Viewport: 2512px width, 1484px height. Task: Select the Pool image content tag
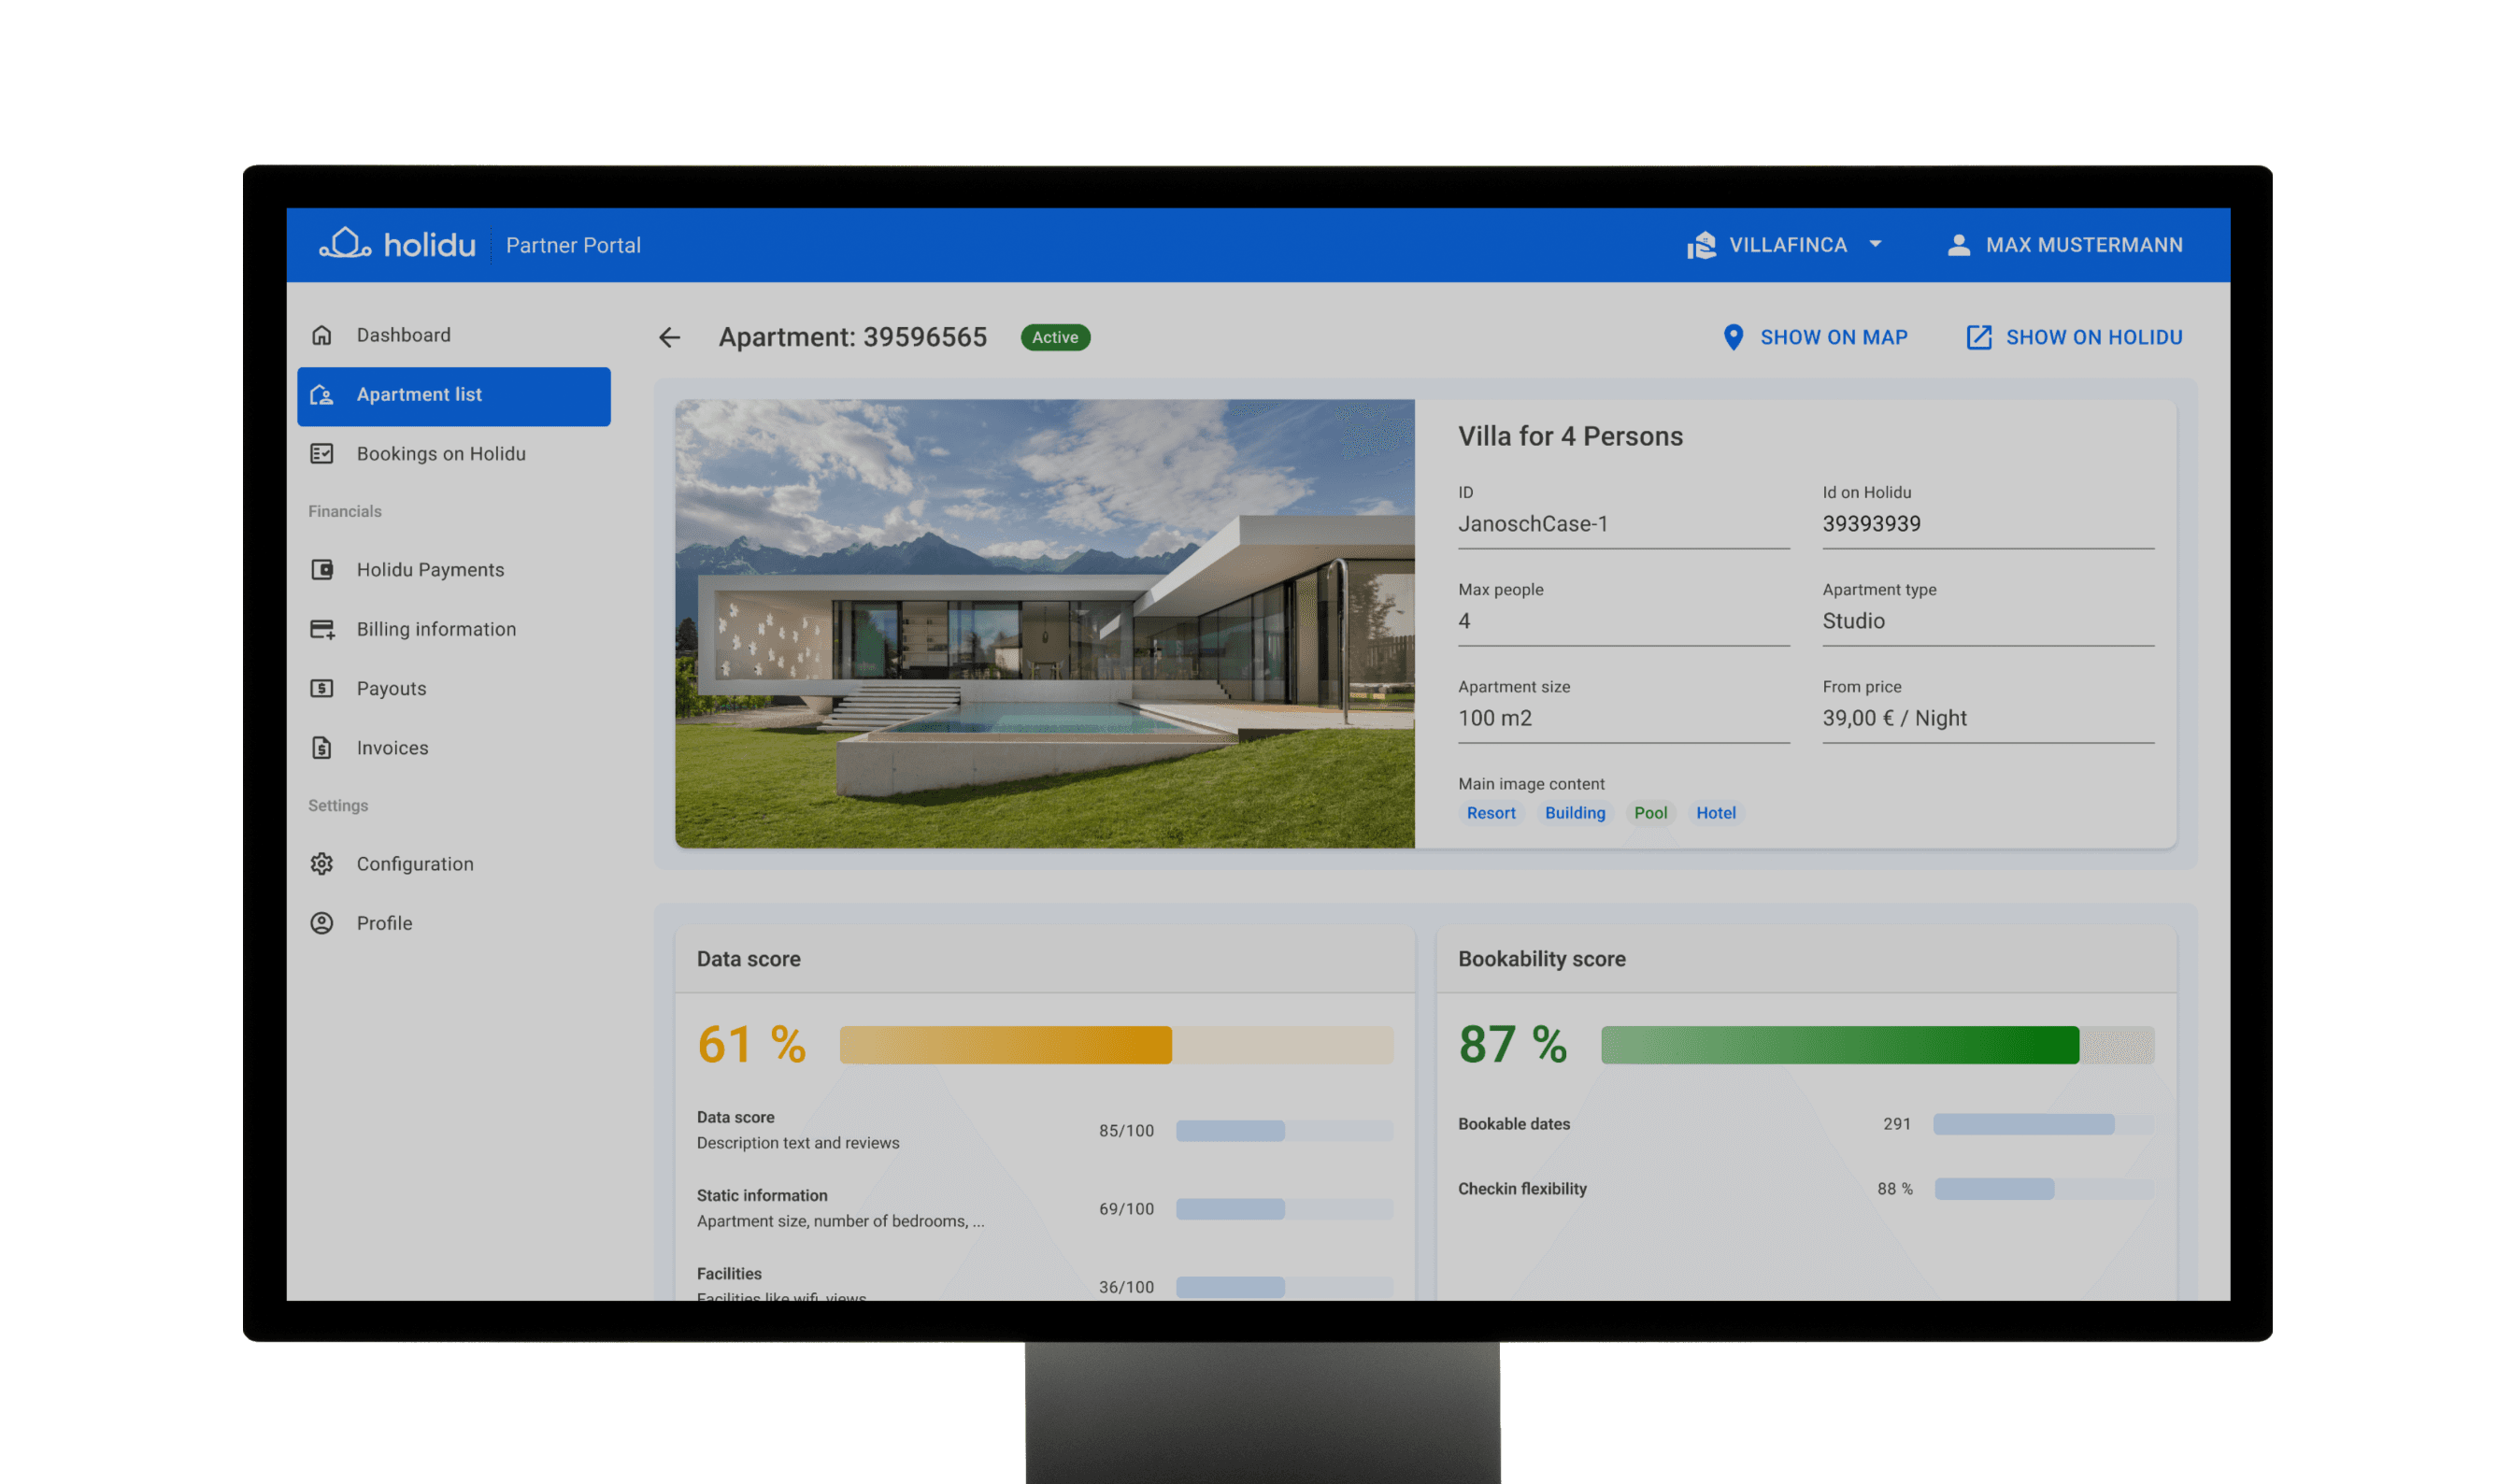[1649, 813]
